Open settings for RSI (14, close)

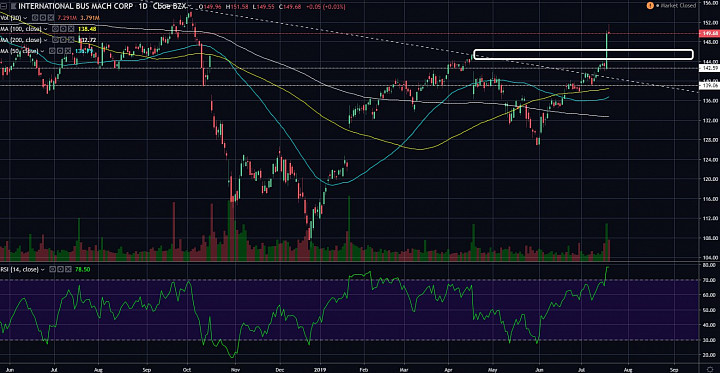60,269
